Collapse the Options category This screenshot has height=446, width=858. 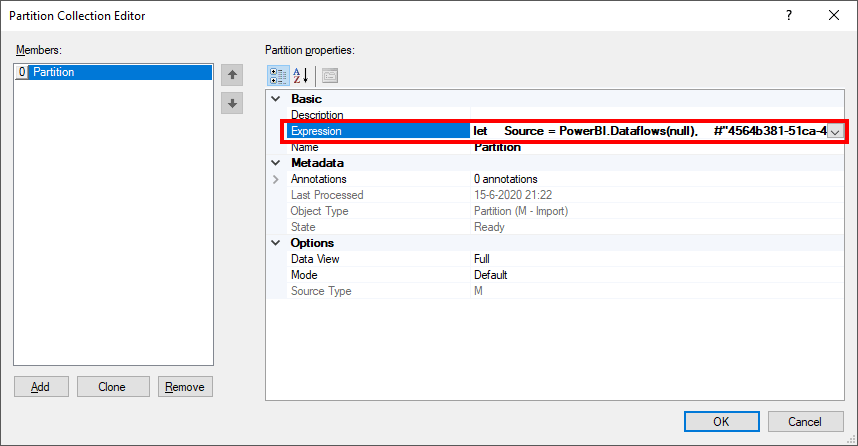[x=277, y=243]
